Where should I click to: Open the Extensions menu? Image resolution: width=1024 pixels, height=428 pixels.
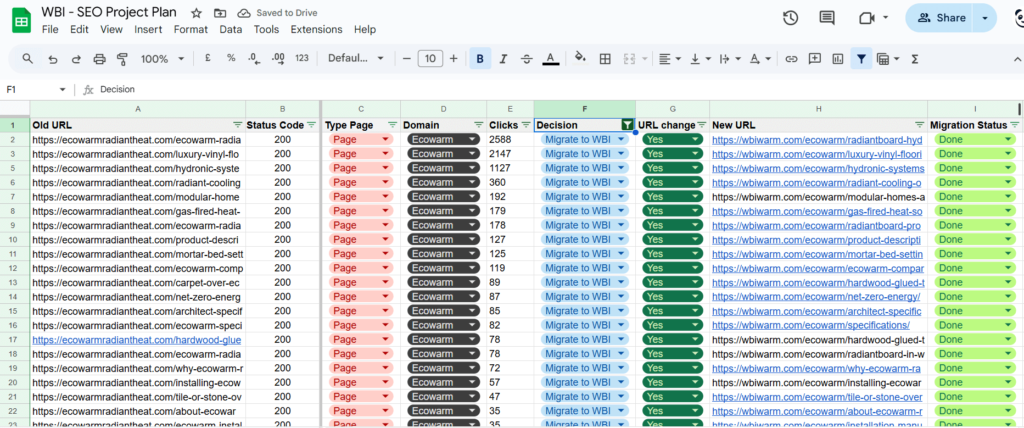[x=316, y=29]
